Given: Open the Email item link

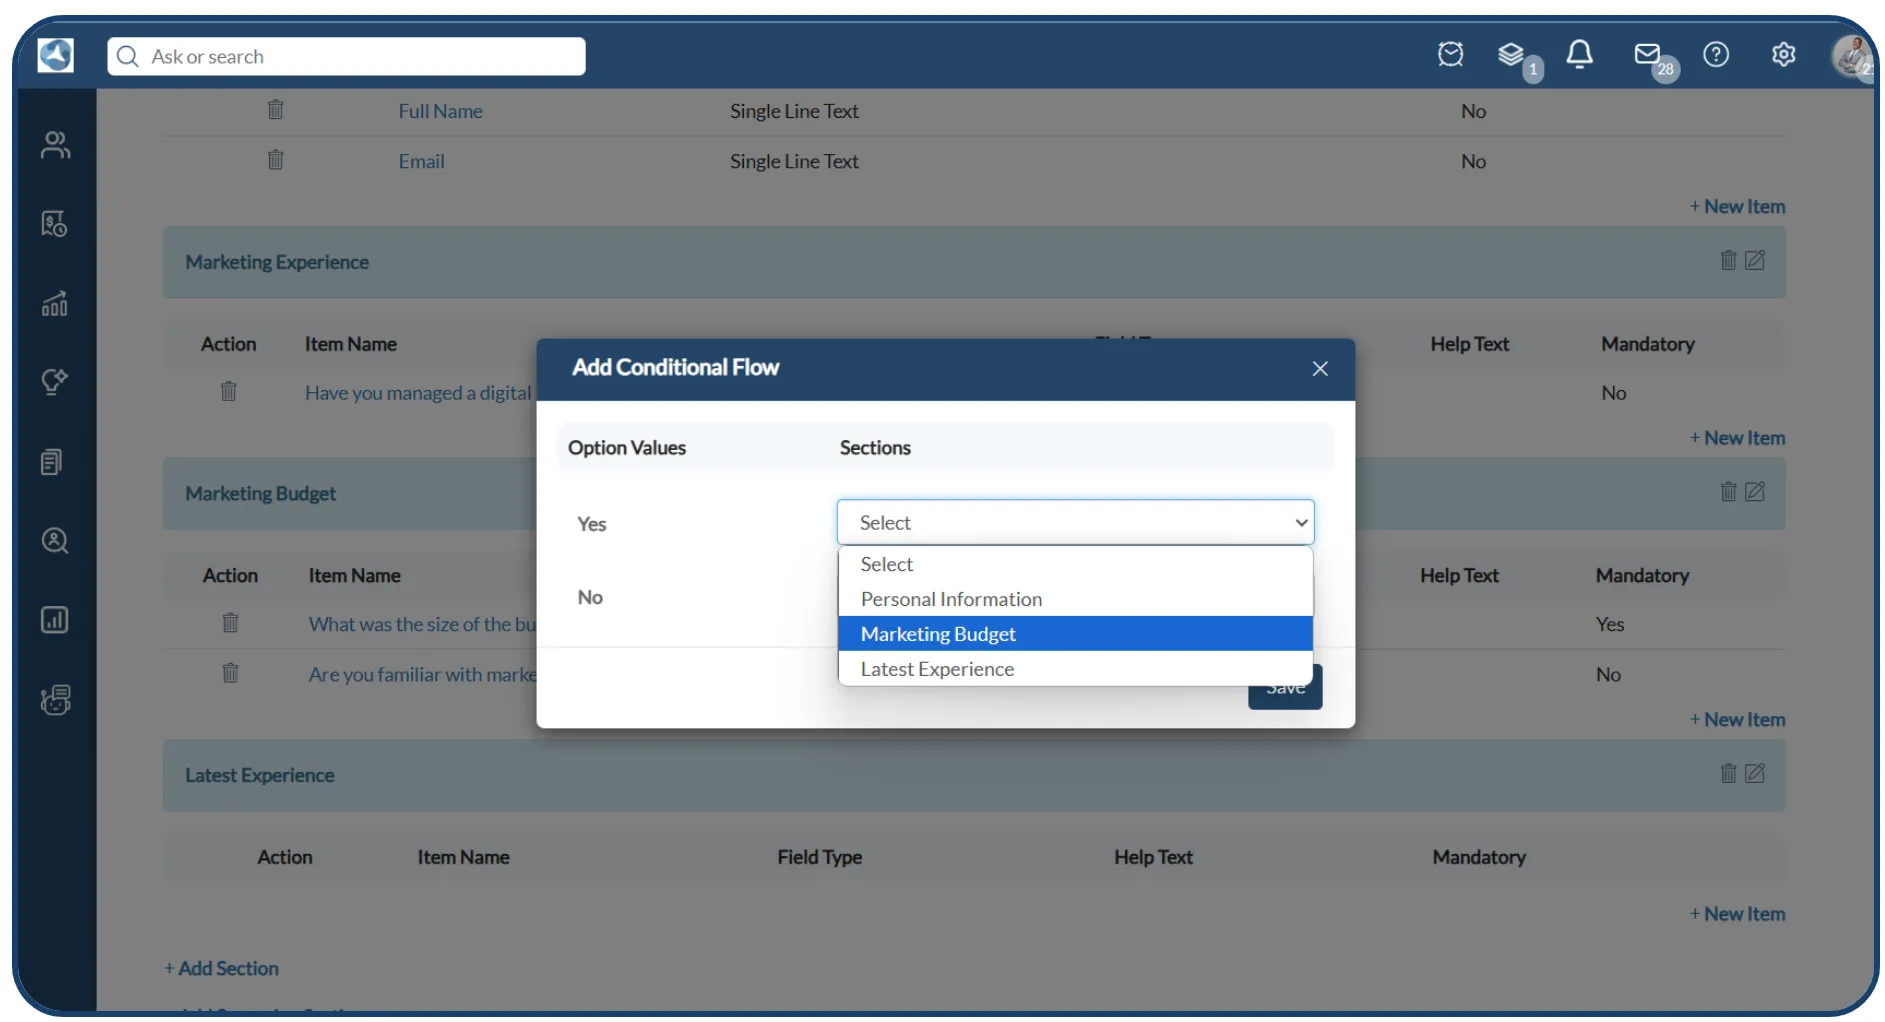Looking at the screenshot, I should 421,161.
